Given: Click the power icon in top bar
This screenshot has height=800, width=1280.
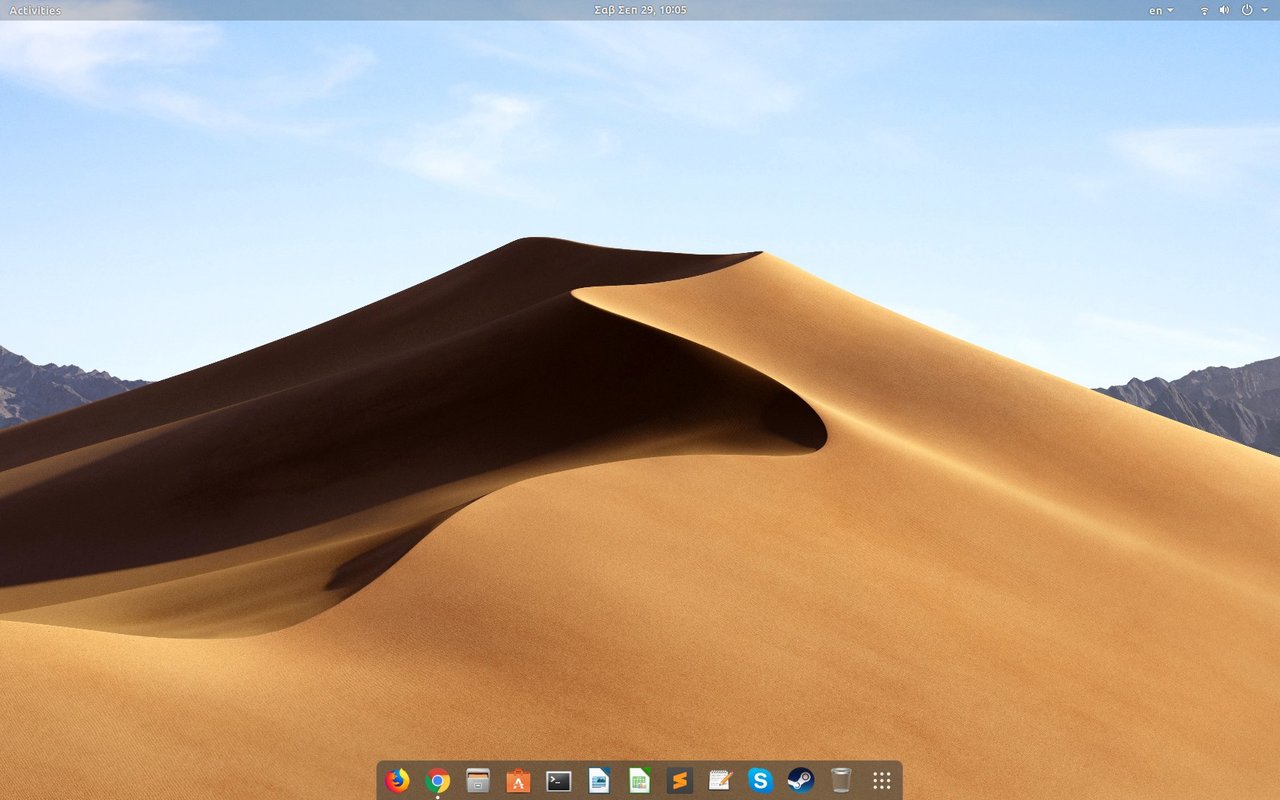Looking at the screenshot, I should pyautogui.click(x=1246, y=10).
